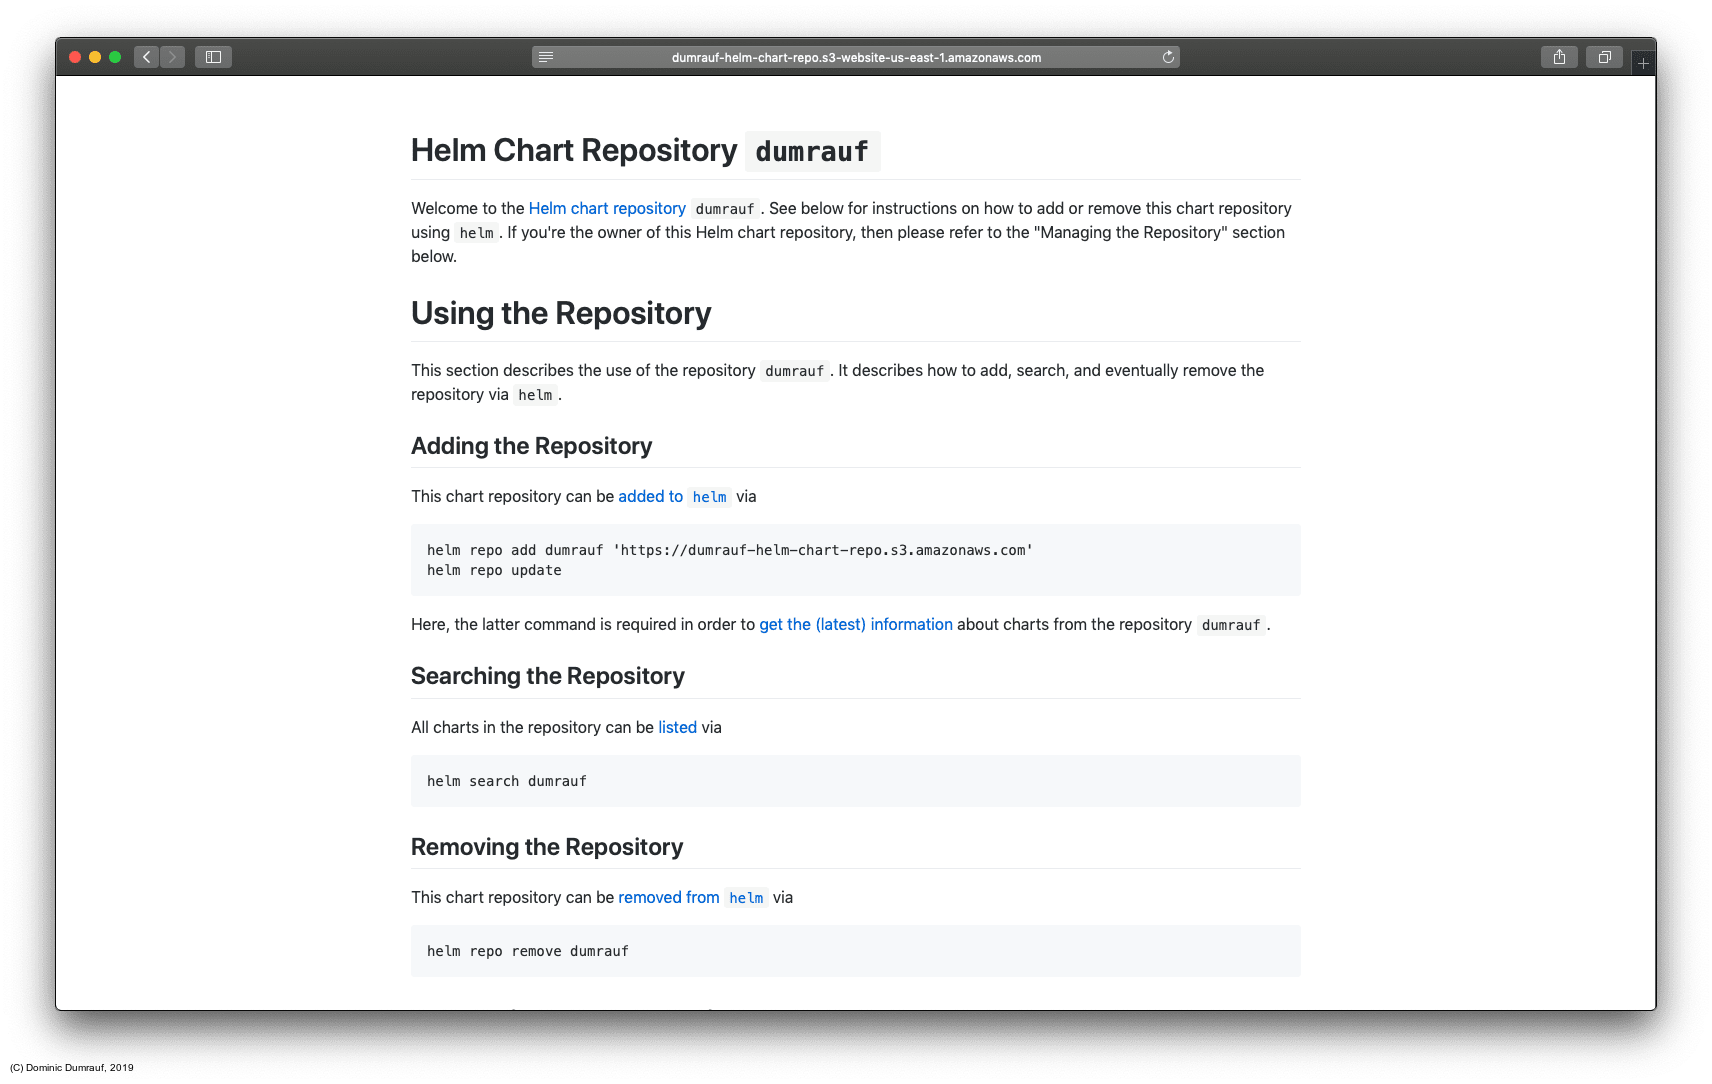Screen dimensions: 1712x1084
Task: Select the helm search dumrauf snippet
Action: (507, 781)
